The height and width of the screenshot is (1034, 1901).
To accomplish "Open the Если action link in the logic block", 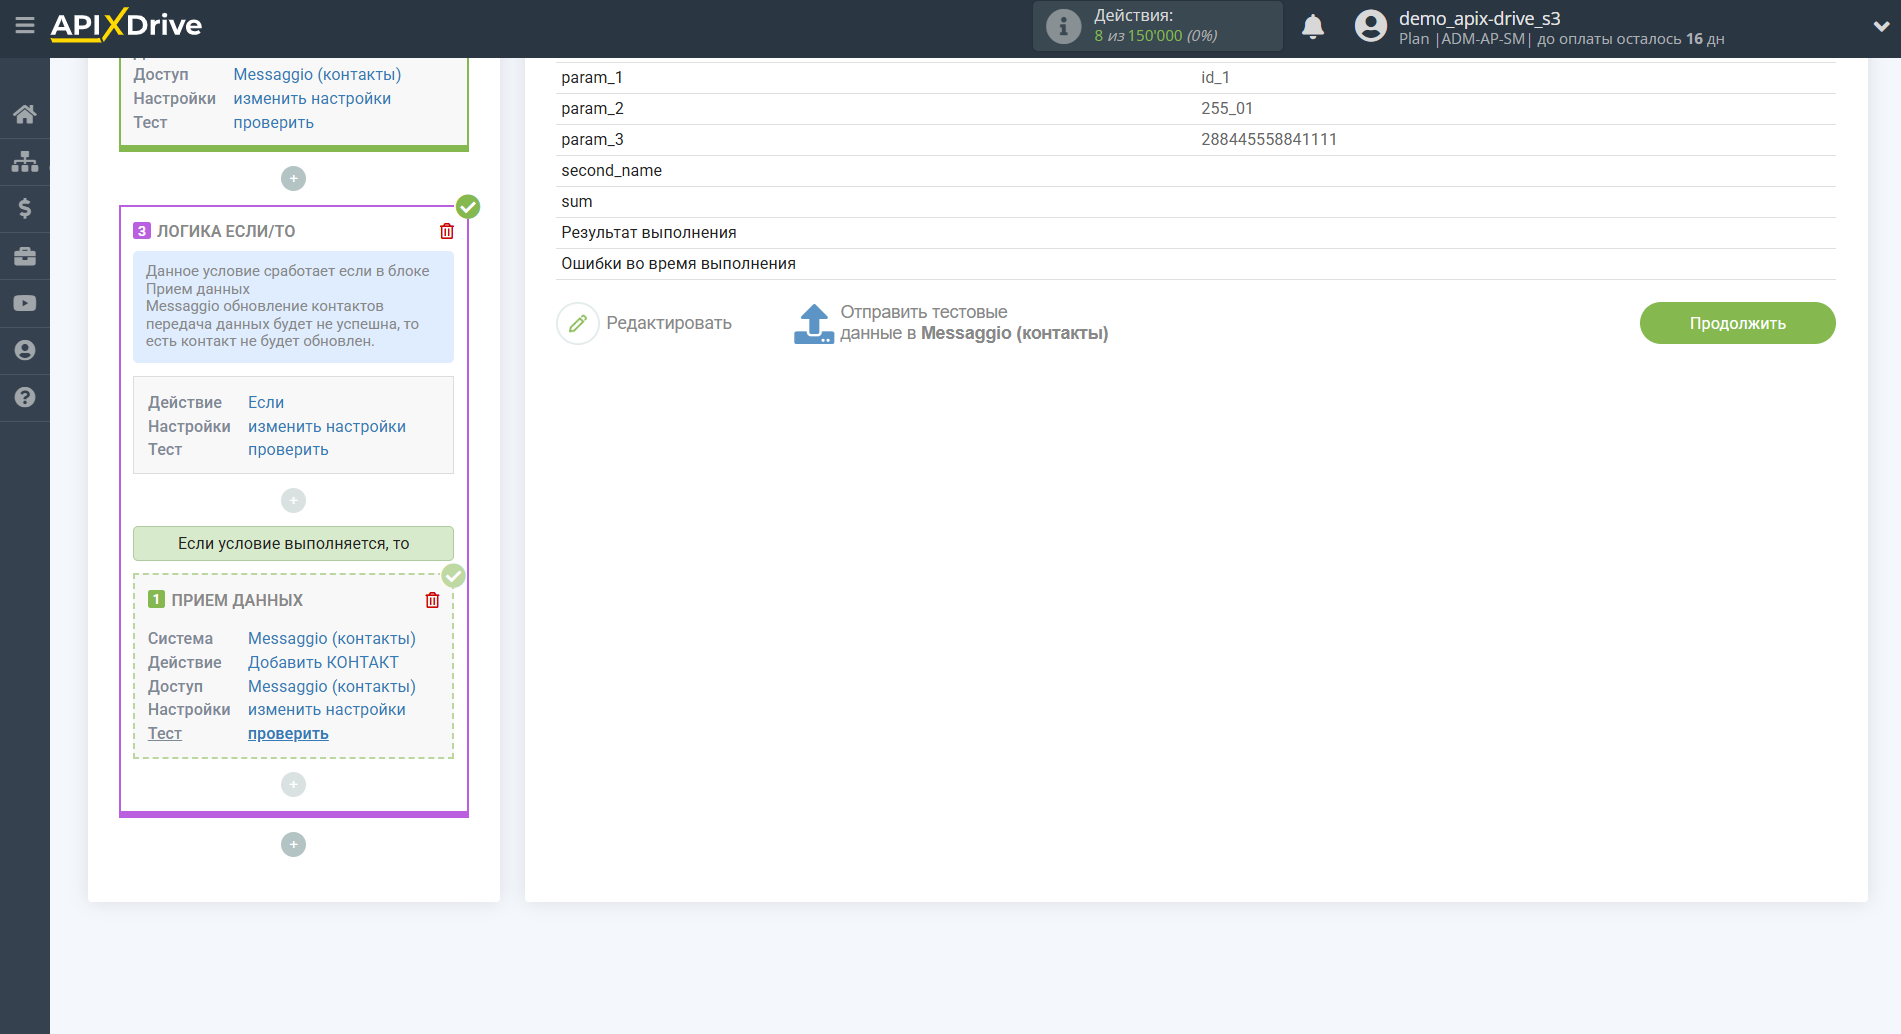I will click(266, 402).
